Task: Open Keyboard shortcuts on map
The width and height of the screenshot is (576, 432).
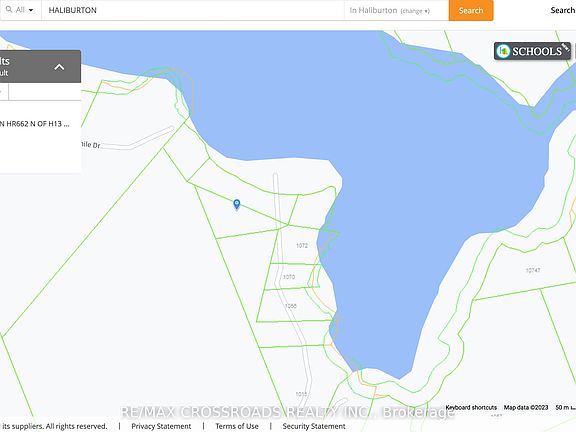Action: click(471, 407)
